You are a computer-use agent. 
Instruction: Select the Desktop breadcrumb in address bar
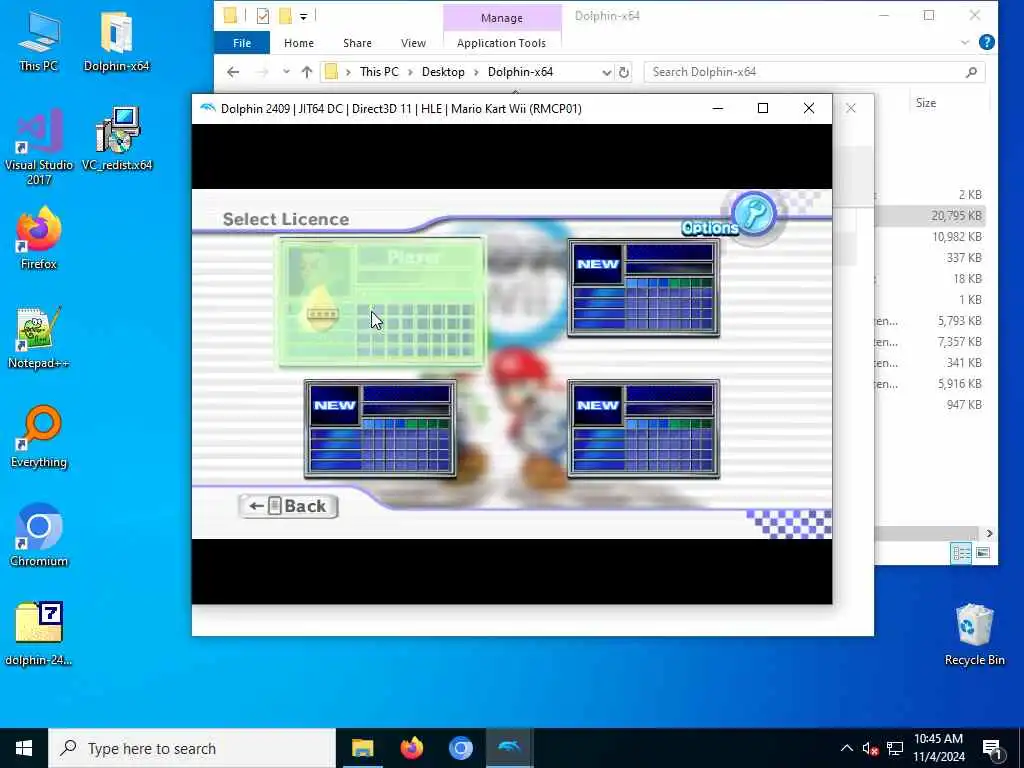[x=443, y=72]
